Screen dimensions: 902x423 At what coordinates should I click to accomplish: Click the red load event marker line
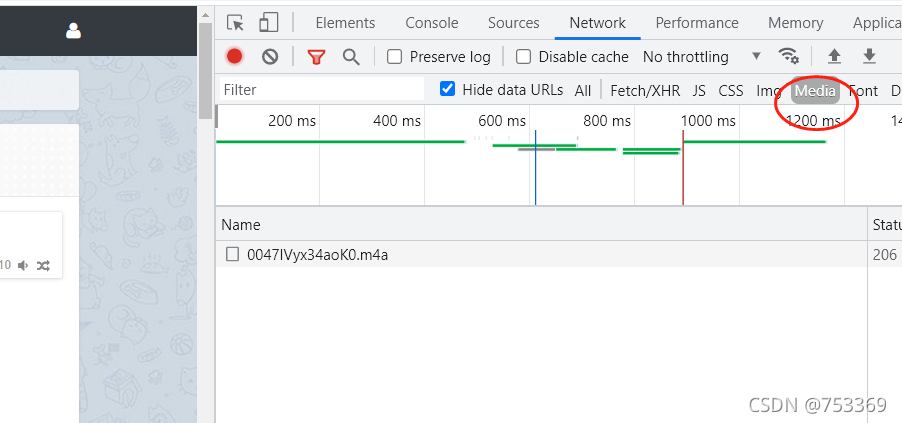(x=683, y=167)
